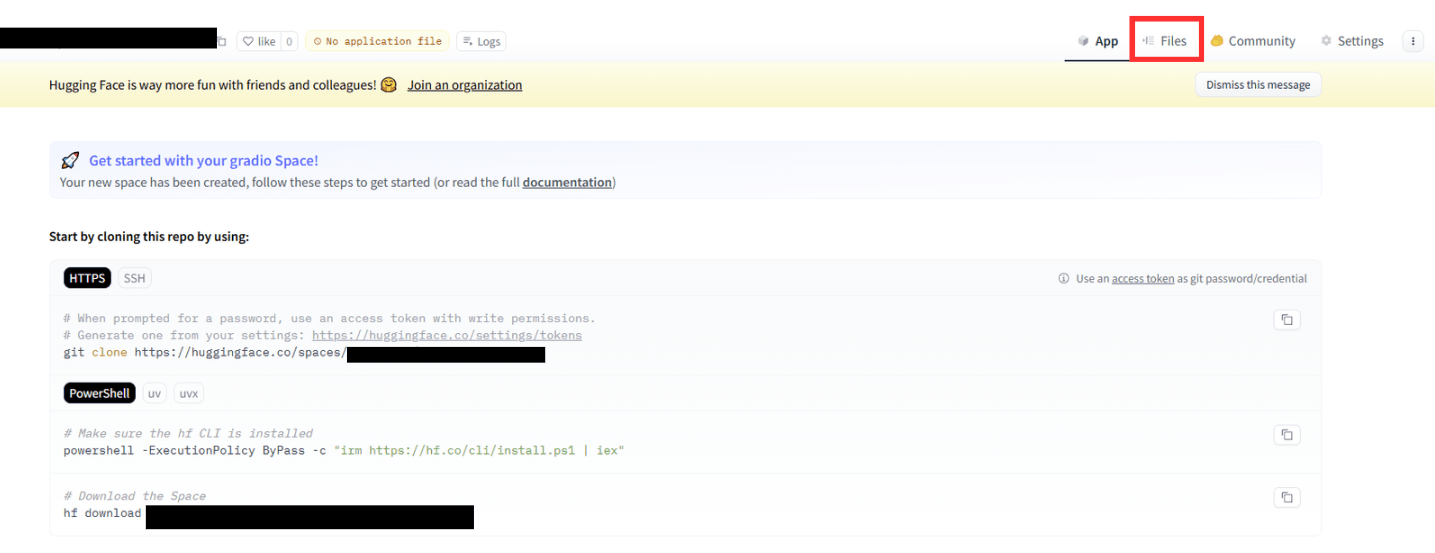
Task: Choose the uvx install option
Action: (188, 393)
